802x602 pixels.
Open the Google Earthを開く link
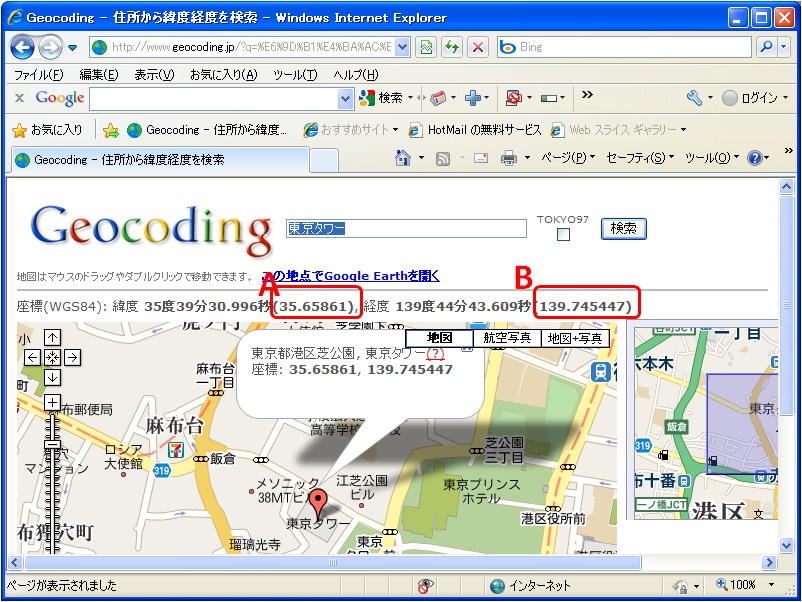click(x=350, y=276)
